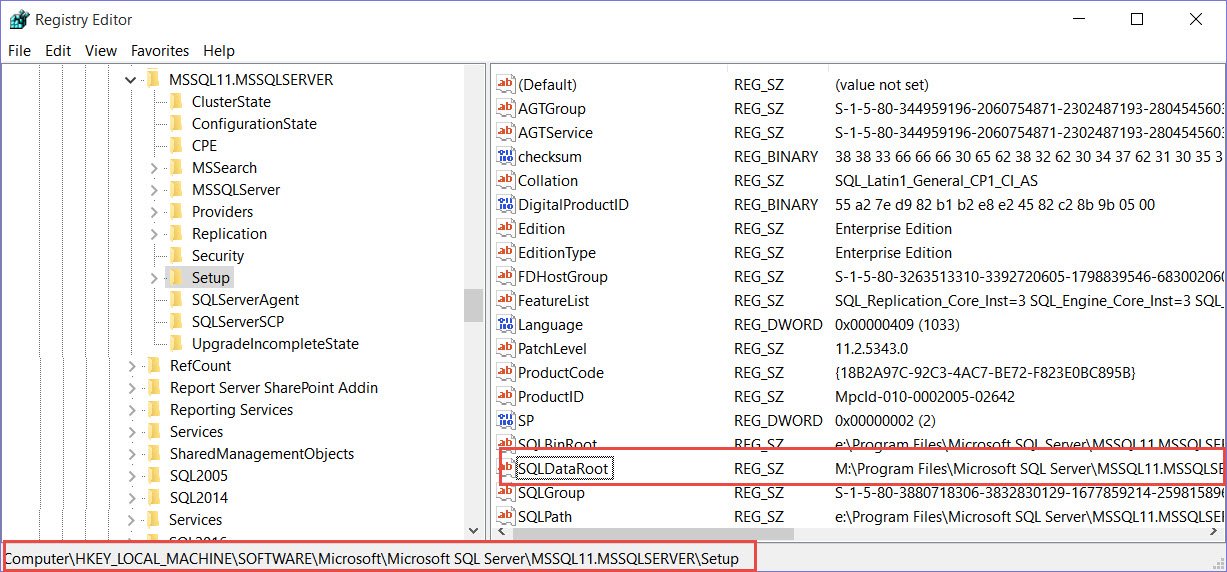Click the tree pane vertical scrollbar thumb

473,305
